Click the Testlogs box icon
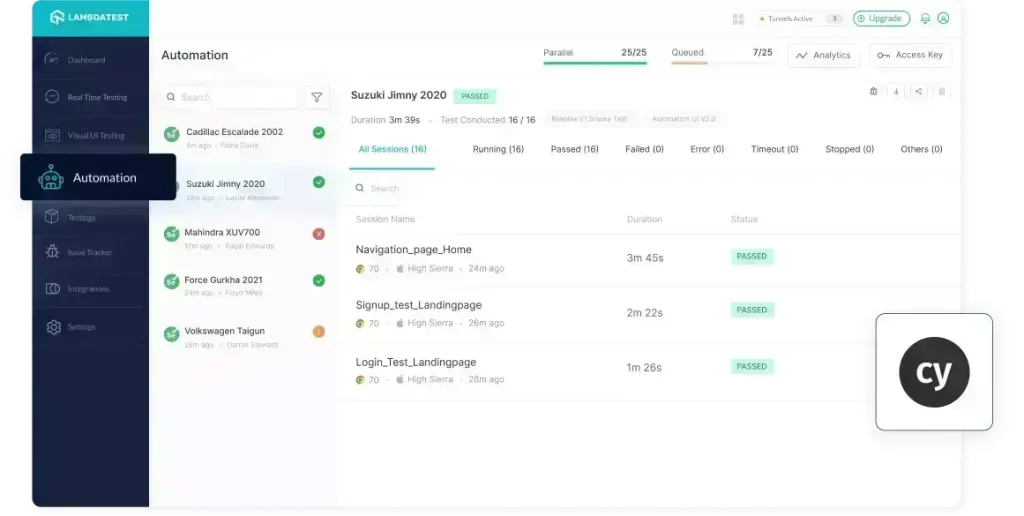1024x516 pixels. (52, 216)
